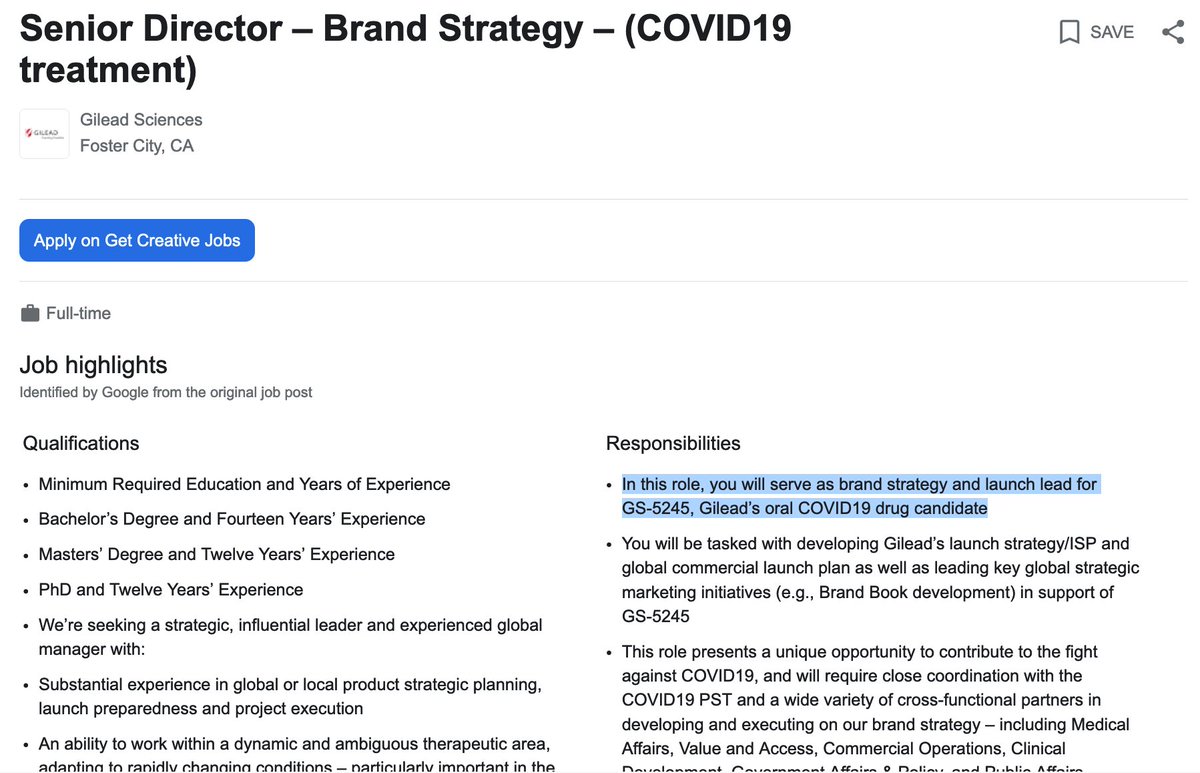Click the Masters' Degree and Twelve Years bullet
This screenshot has height=773, width=1200.
coord(216,554)
